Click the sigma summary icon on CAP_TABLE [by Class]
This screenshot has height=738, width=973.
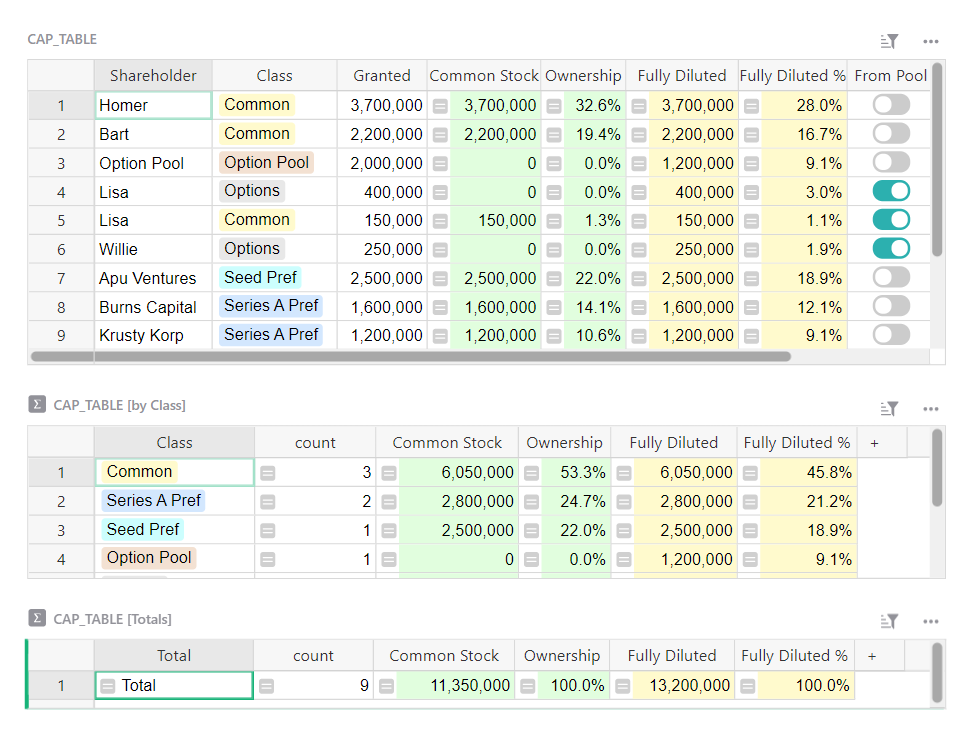pyautogui.click(x=37, y=404)
